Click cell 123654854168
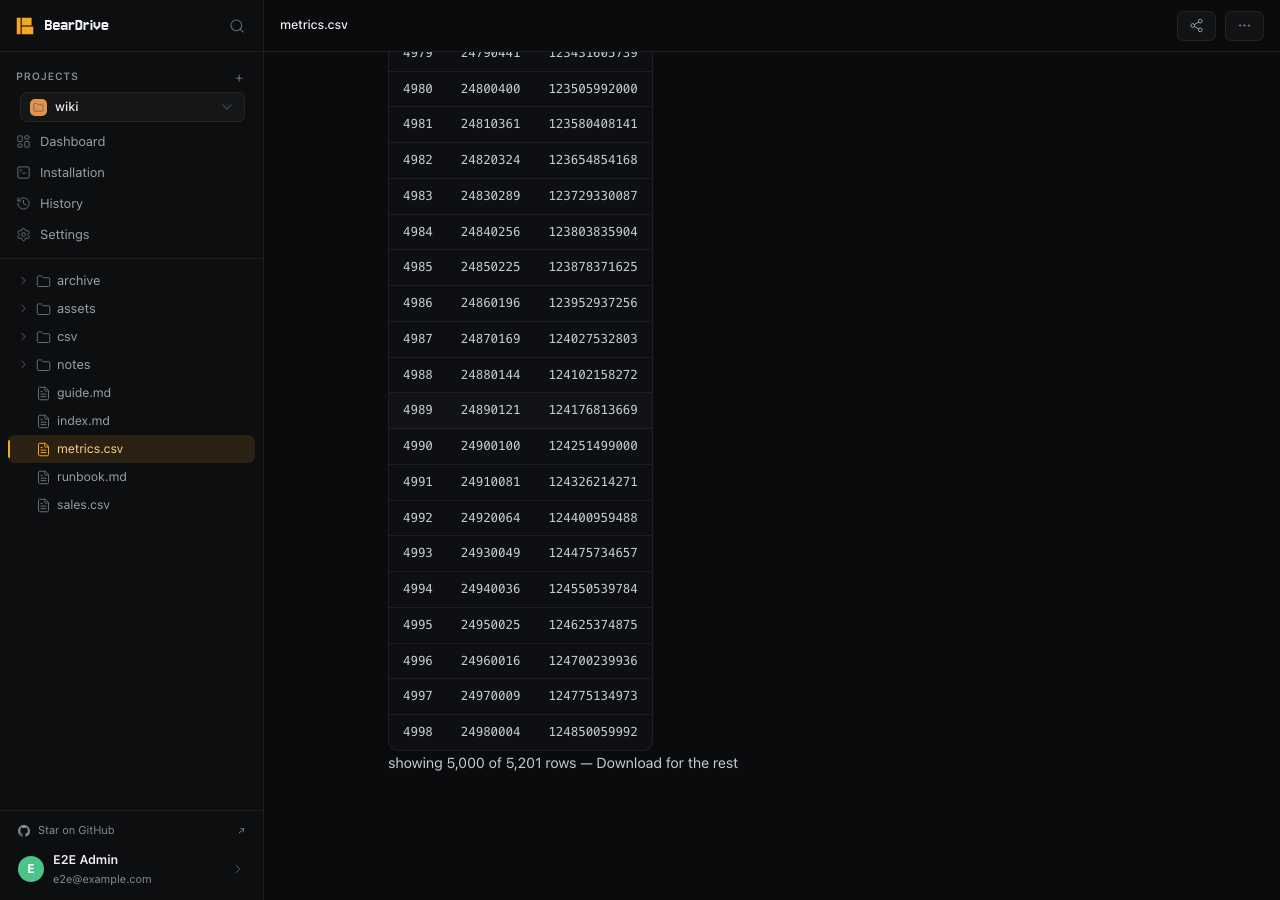 coord(593,160)
